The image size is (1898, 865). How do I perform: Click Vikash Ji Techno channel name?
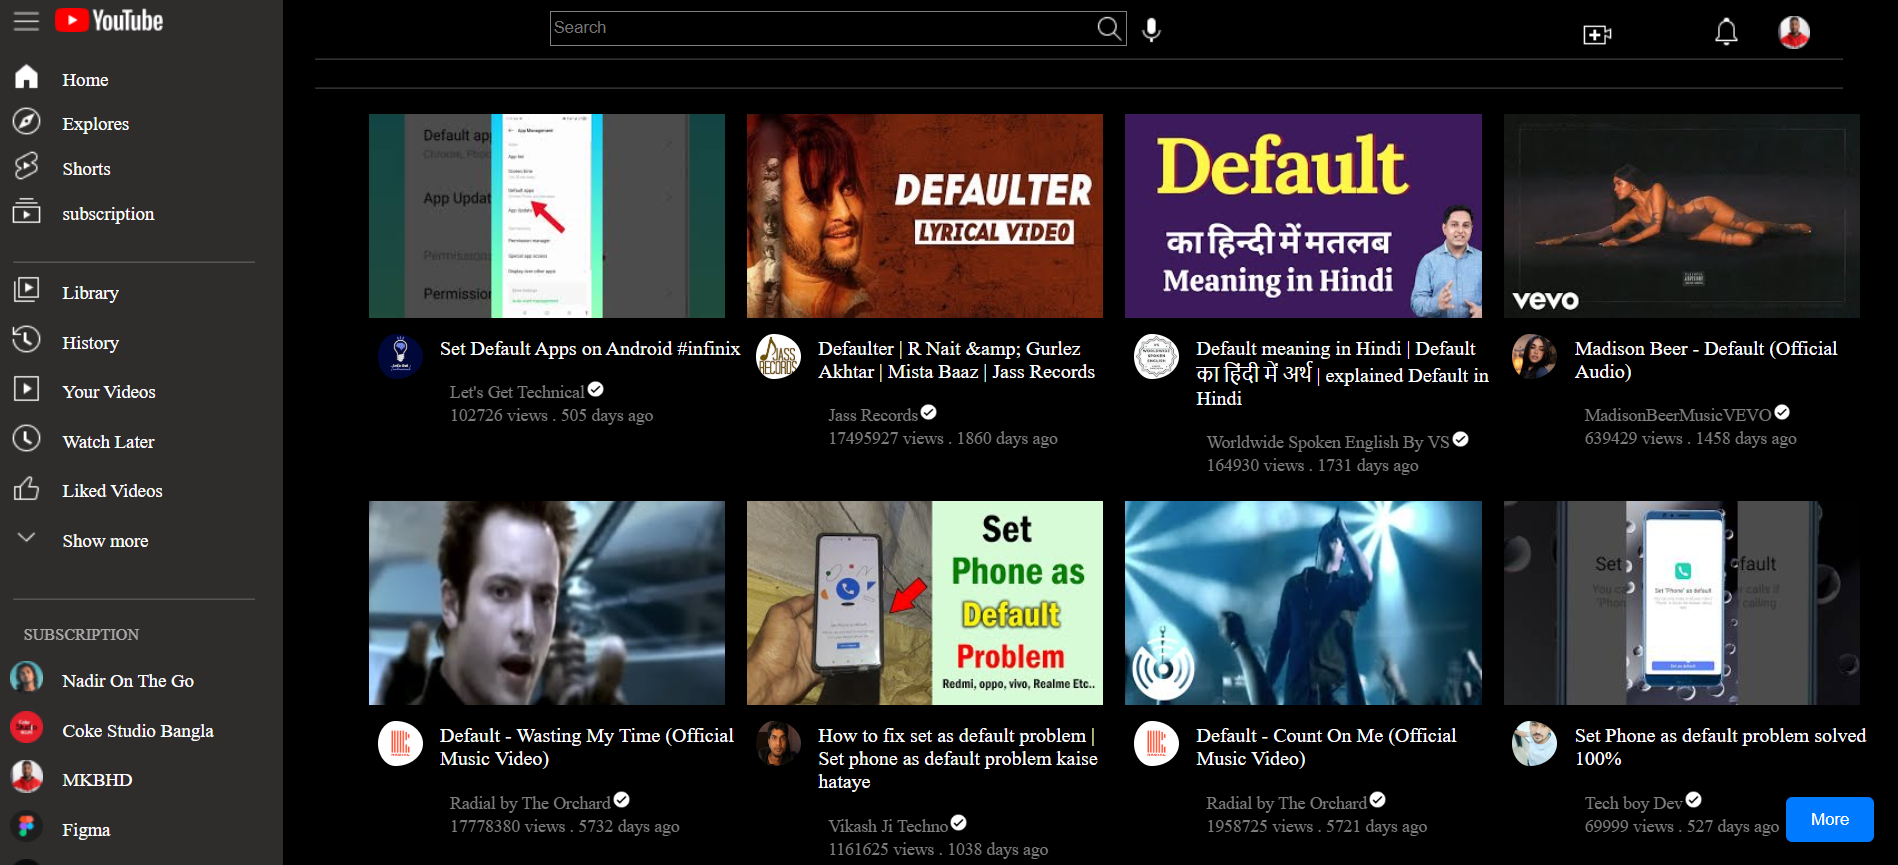888,826
